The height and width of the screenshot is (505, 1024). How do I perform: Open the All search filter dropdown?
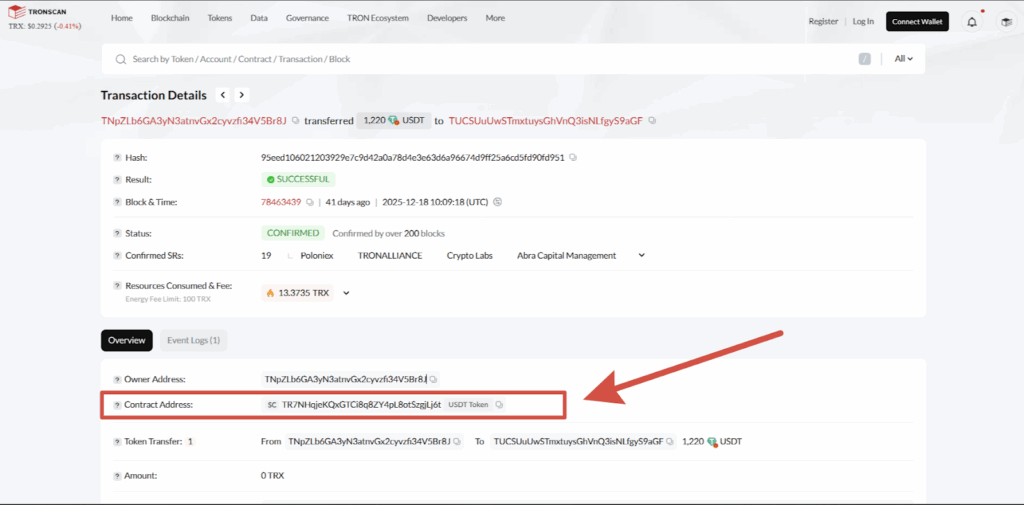tap(903, 59)
